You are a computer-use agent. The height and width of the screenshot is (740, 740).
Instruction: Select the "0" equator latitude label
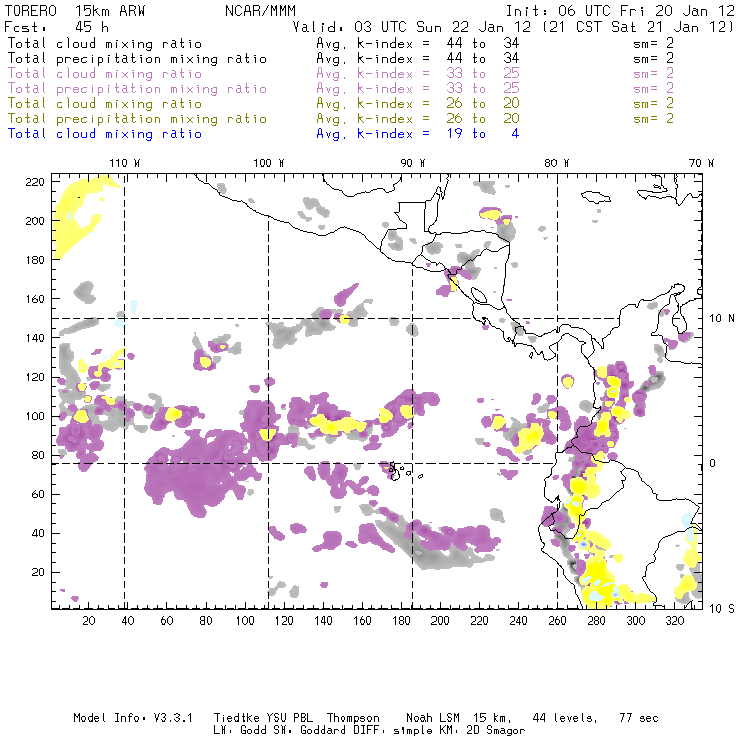(x=713, y=463)
